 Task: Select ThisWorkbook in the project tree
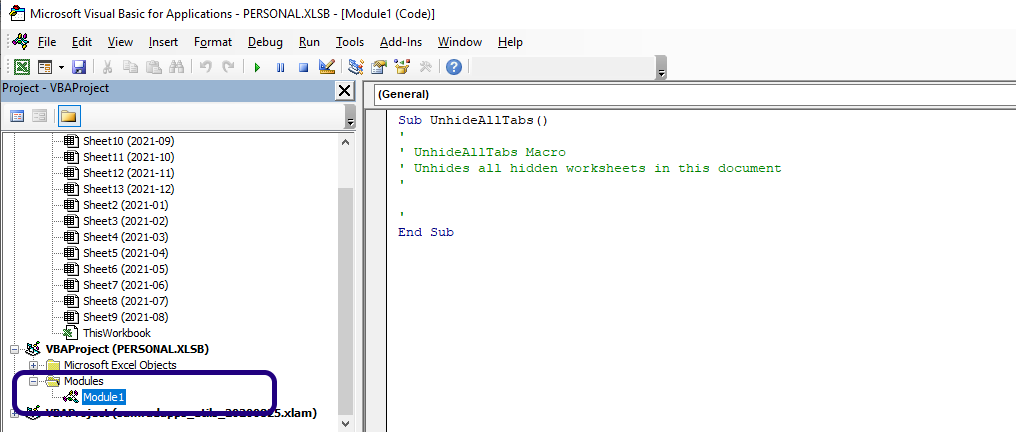[x=117, y=333]
